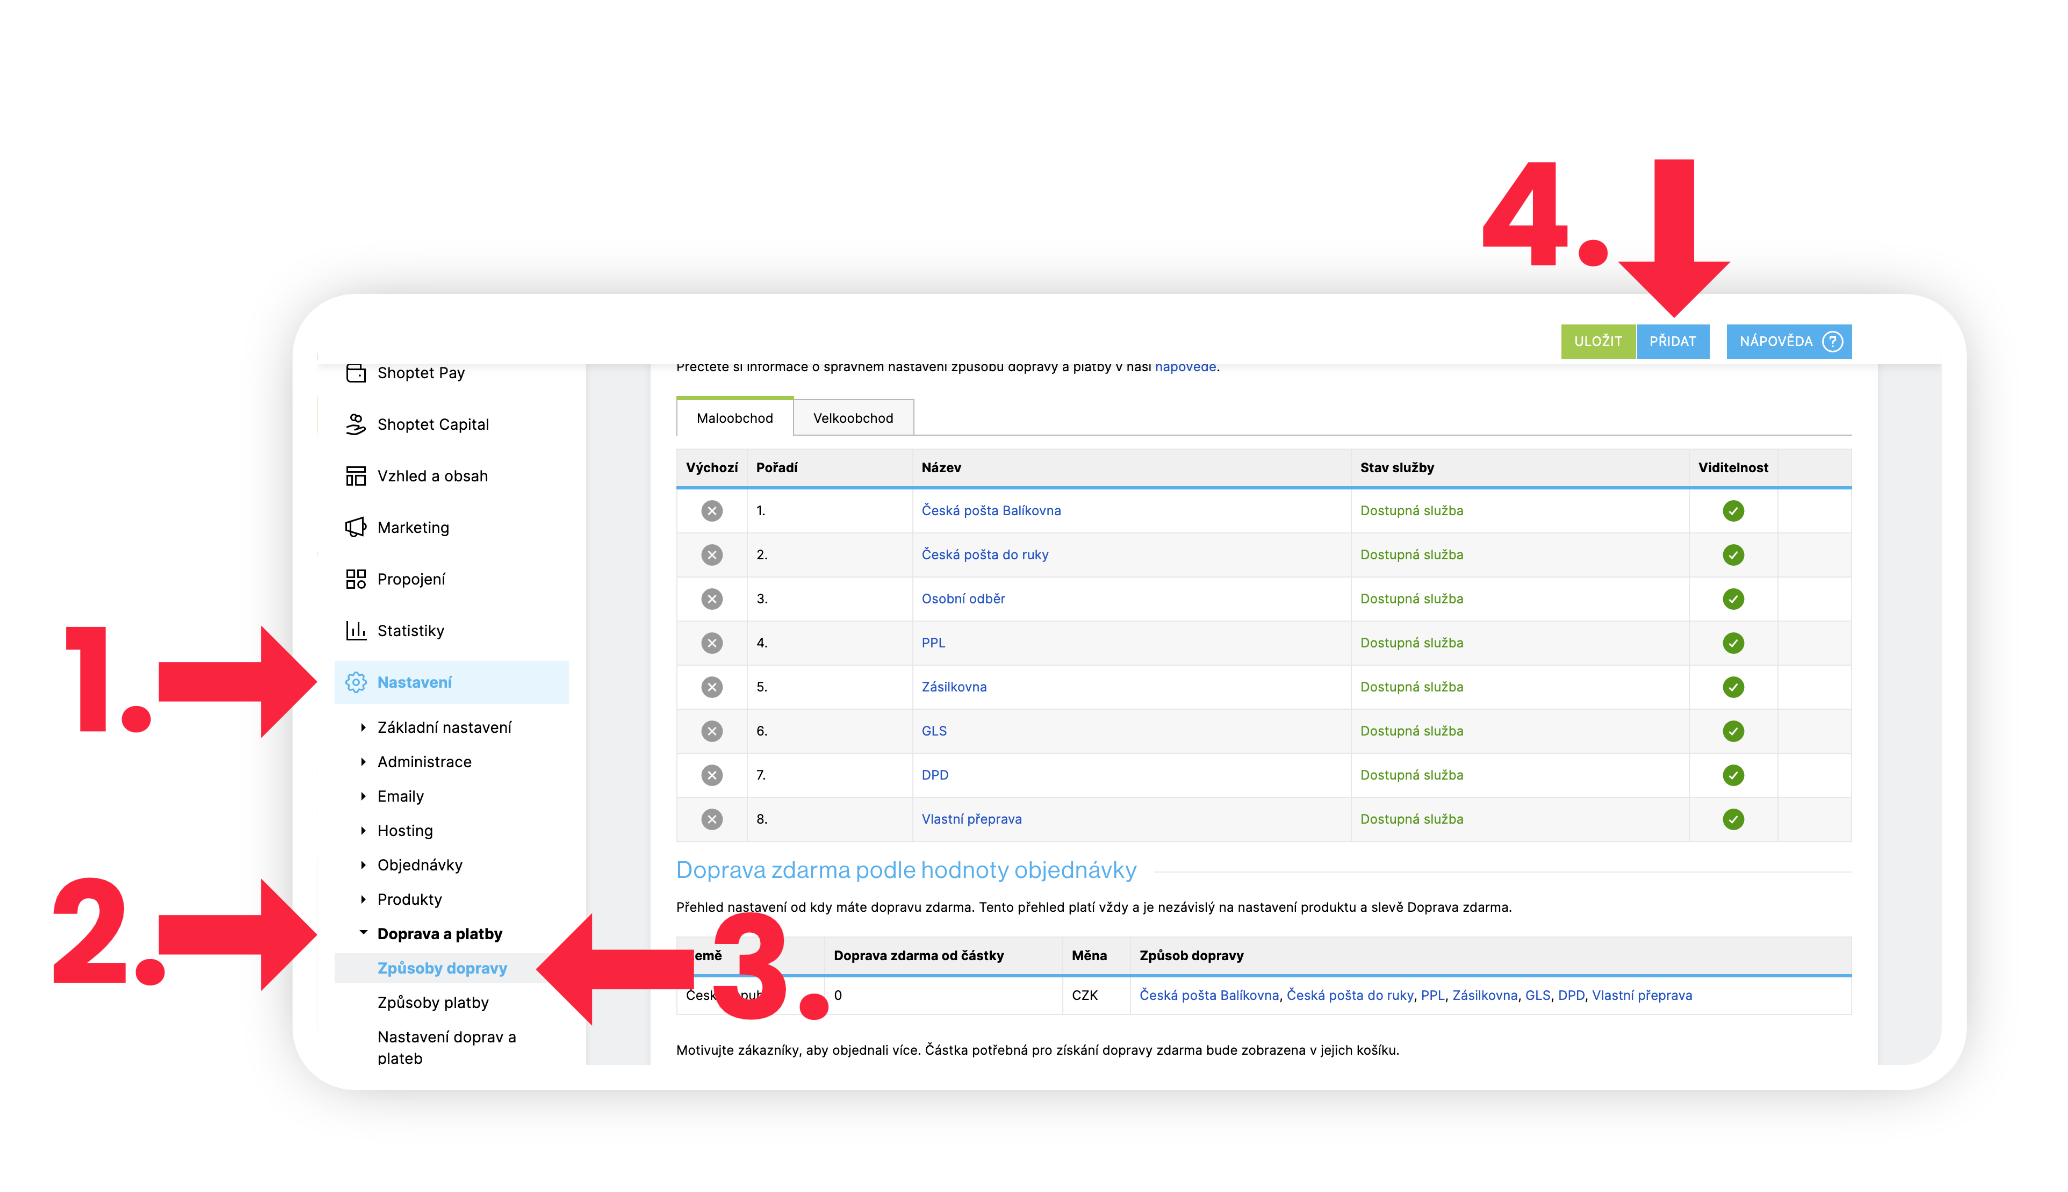Set DPD as default shipping method
The image size is (2068, 1192).
click(712, 775)
